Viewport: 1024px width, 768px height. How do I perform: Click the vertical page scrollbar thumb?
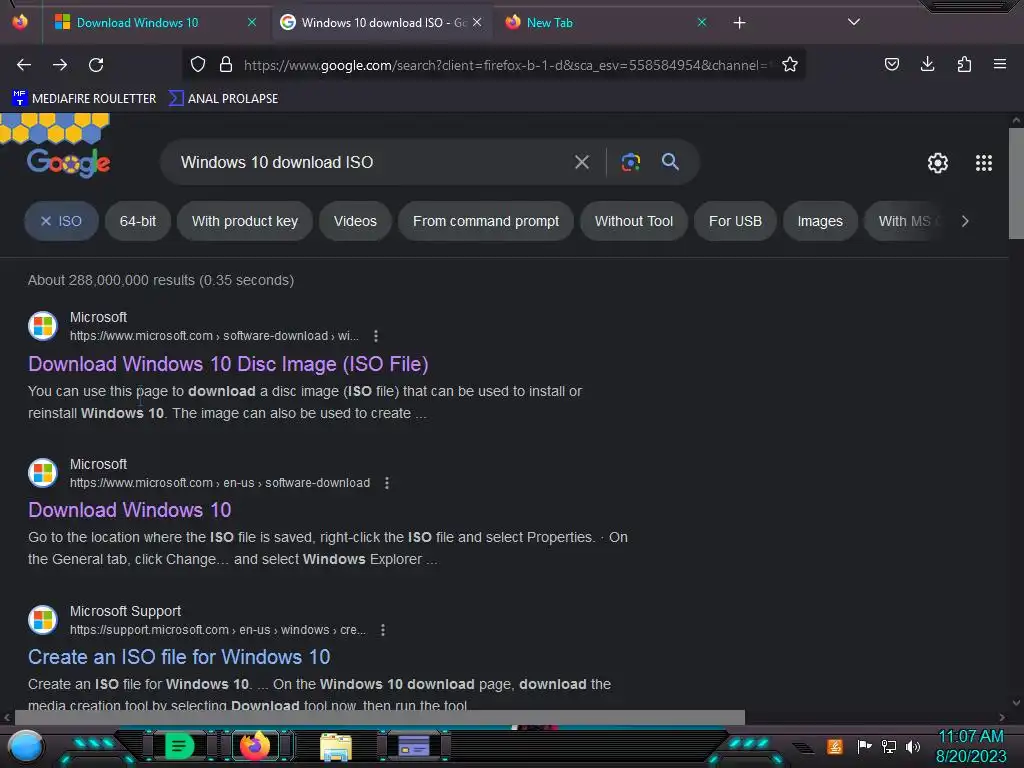tap(1016, 184)
